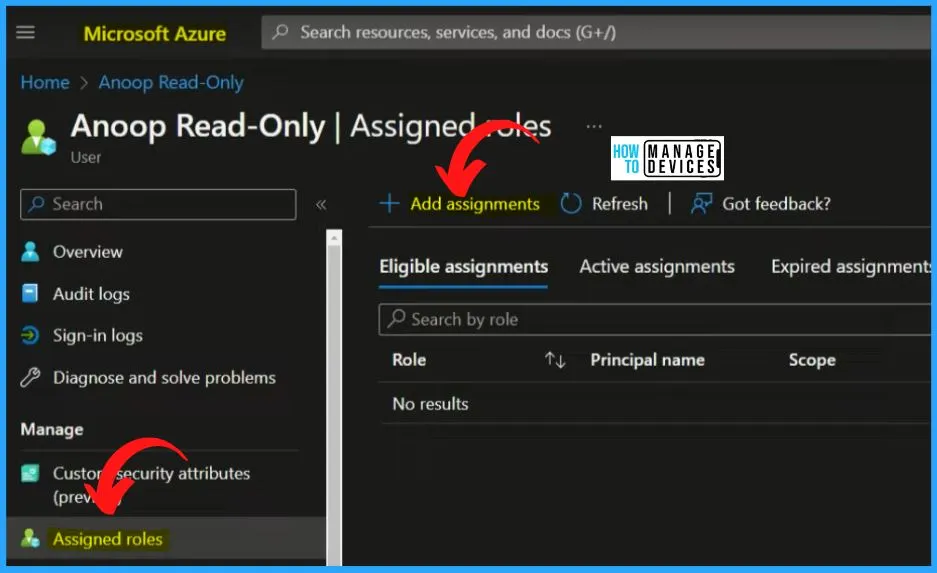
Task: Click the Diagnose wrench icon
Action: tap(30, 378)
